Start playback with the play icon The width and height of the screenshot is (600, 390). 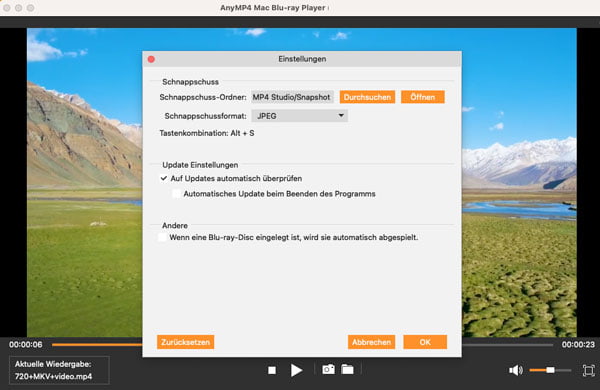(x=296, y=370)
